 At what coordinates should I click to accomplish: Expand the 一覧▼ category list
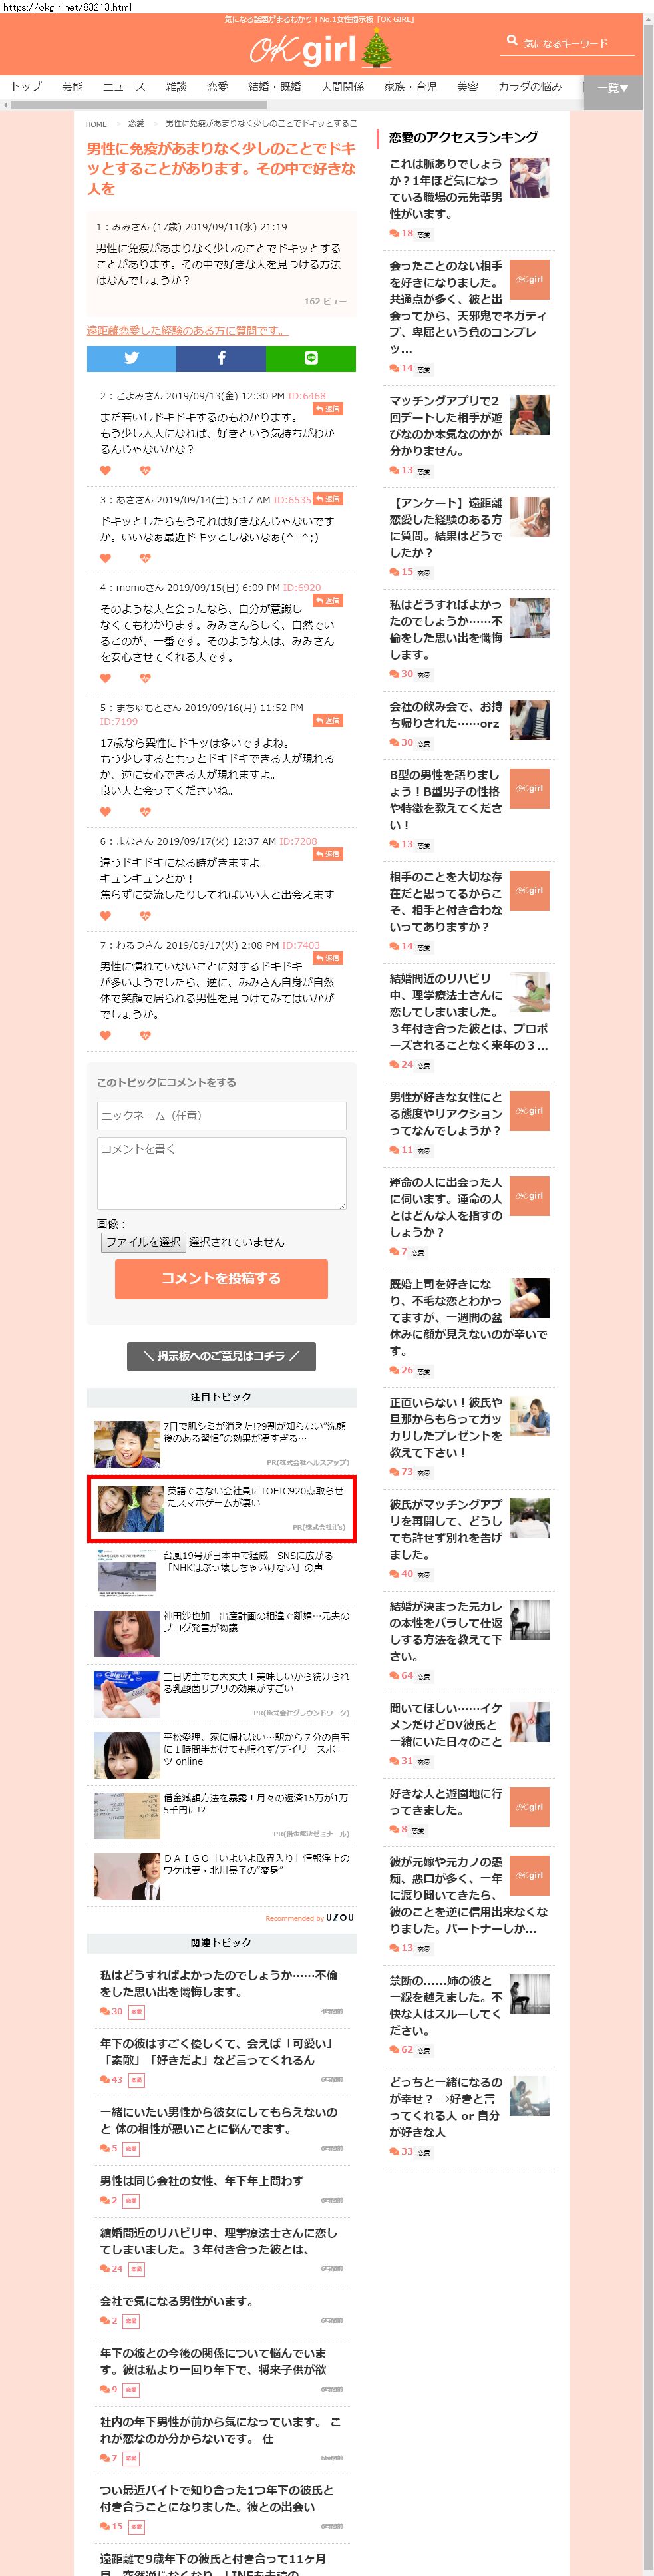612,88
